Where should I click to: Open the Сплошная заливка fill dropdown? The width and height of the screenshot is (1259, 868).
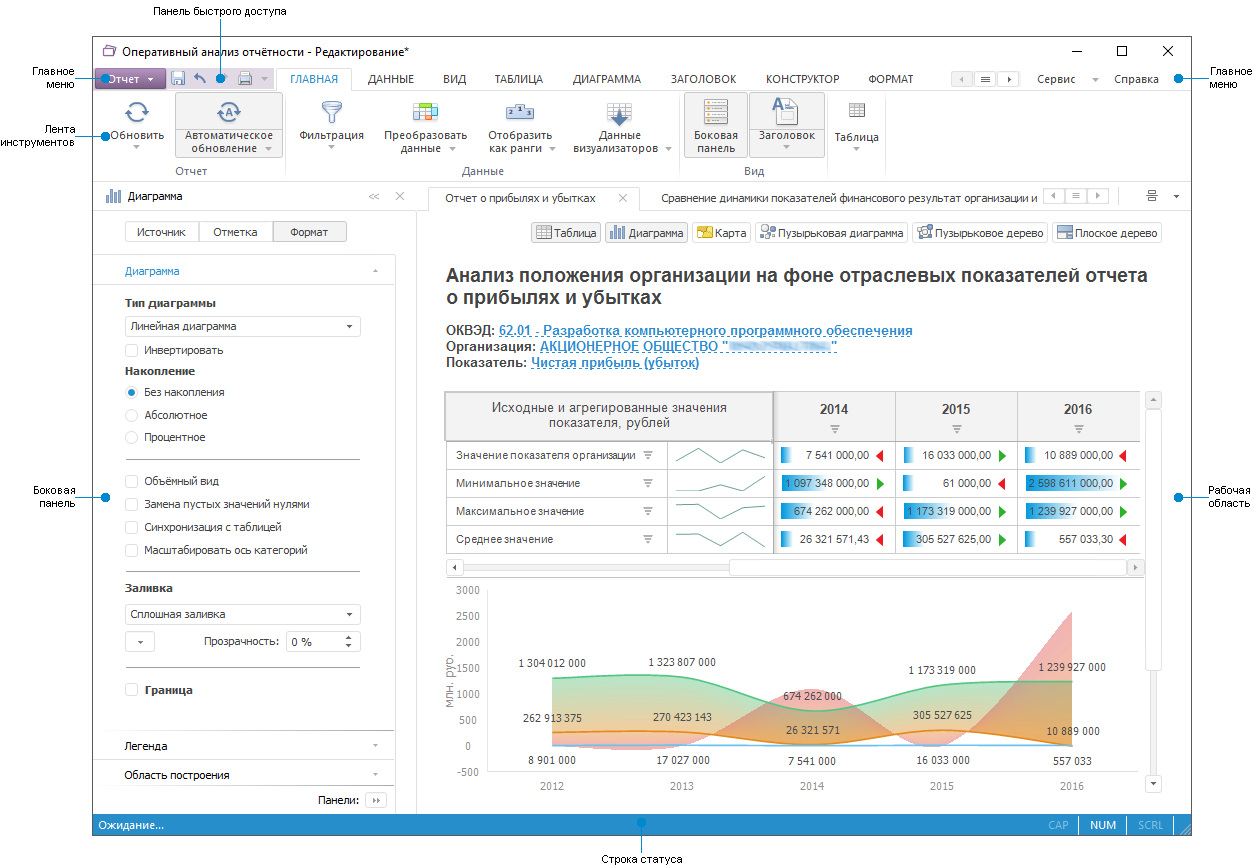(242, 615)
